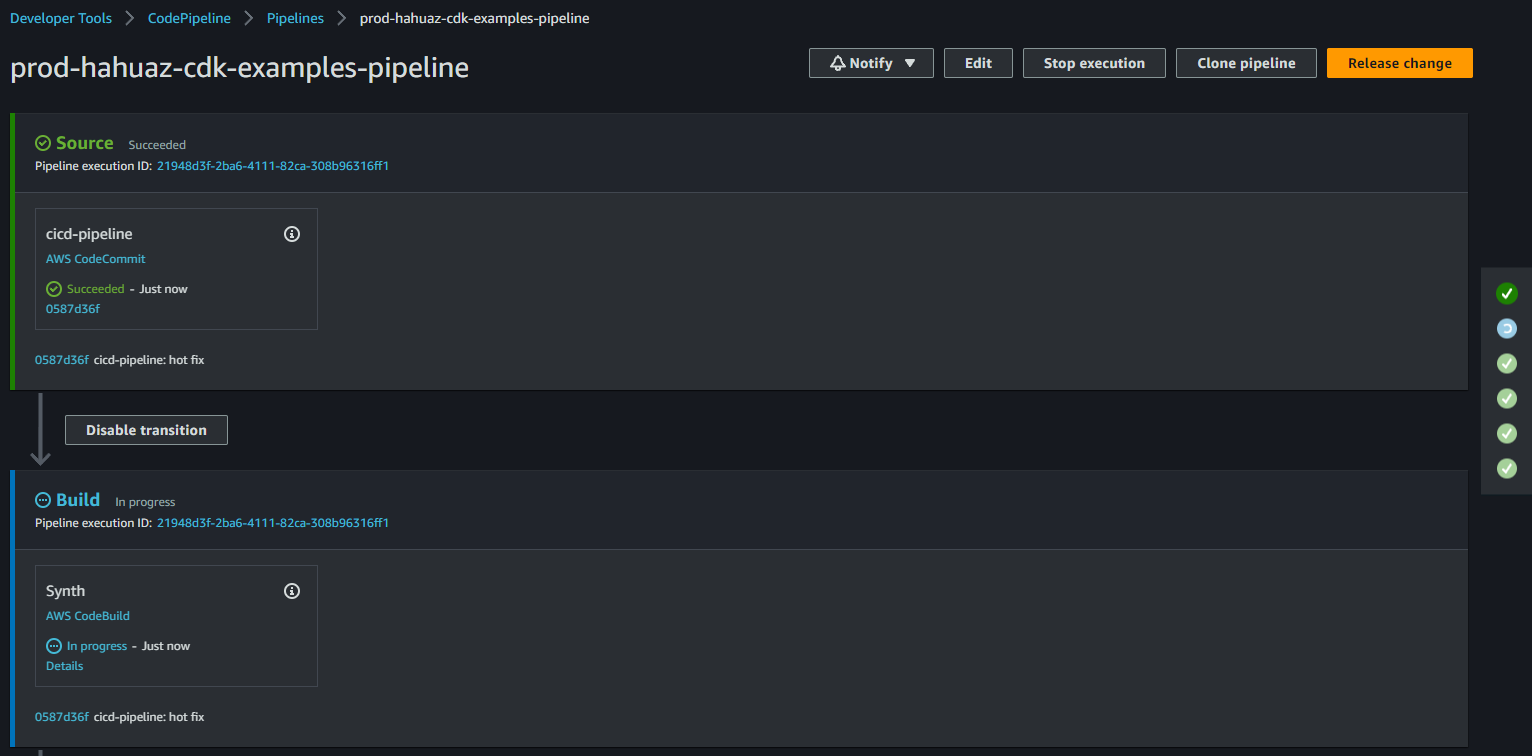
Task: Open commit 0587d36f link below Source card
Action: 62,360
